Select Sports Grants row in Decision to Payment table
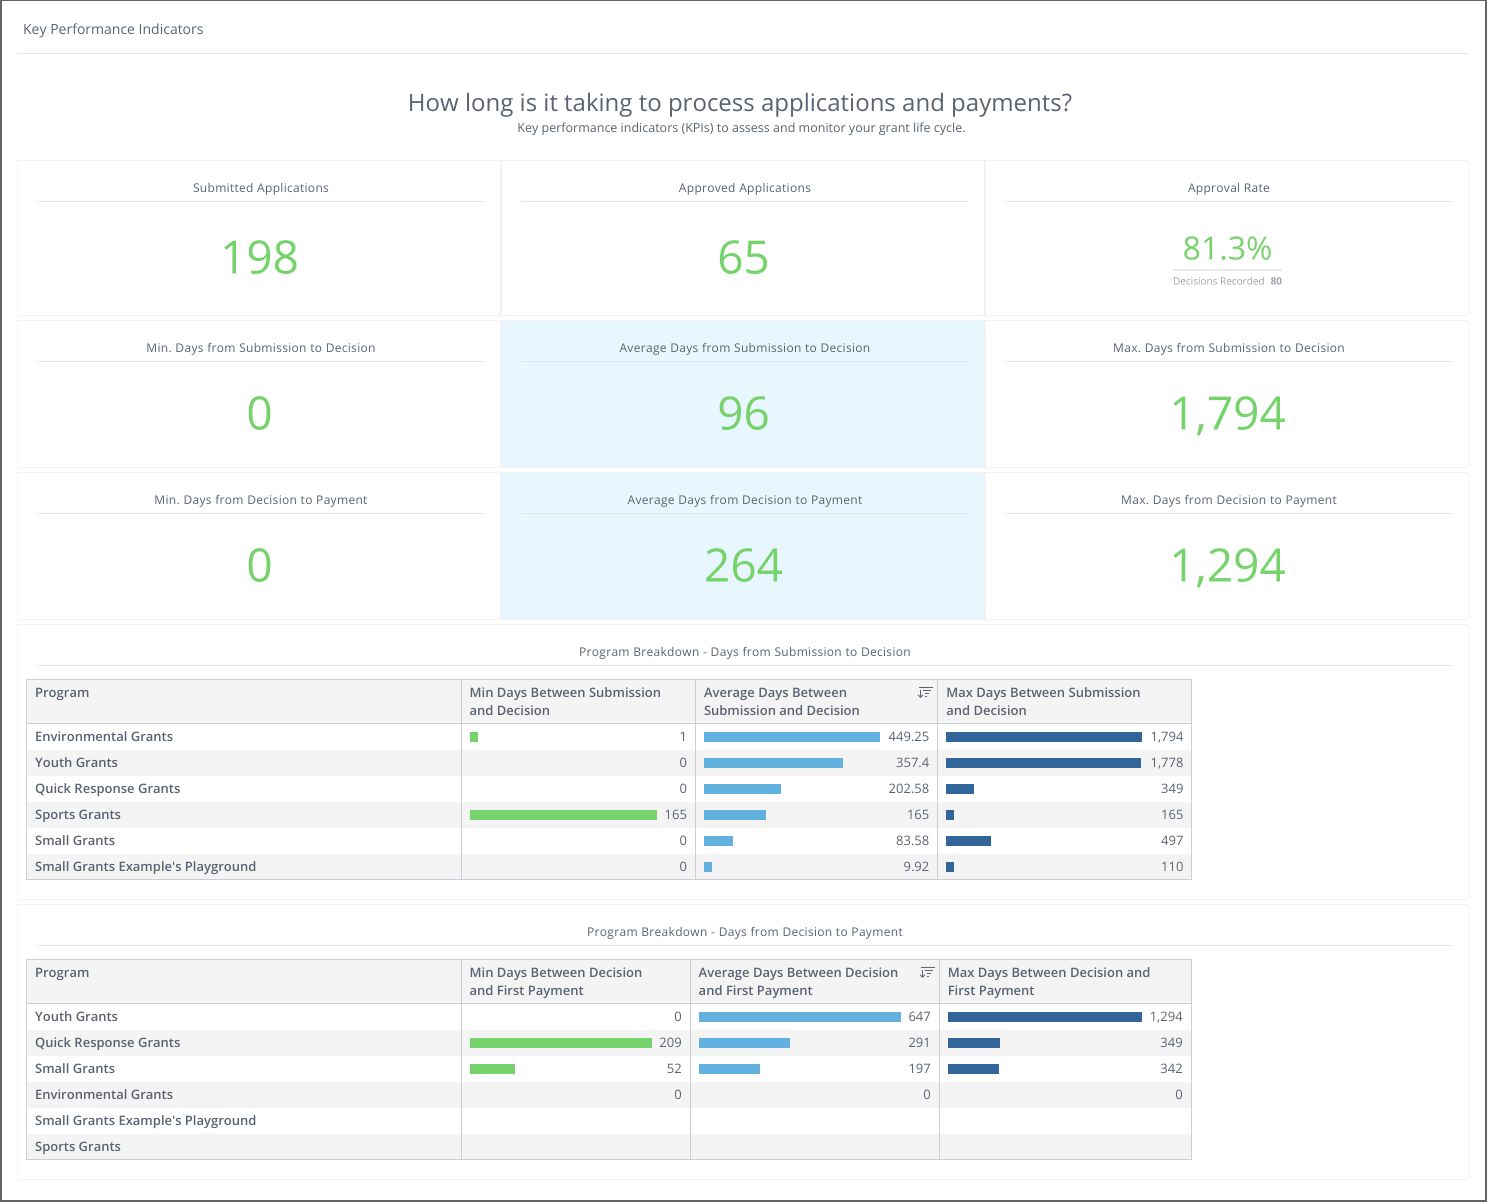The height and width of the screenshot is (1202, 1487). [x=78, y=1147]
